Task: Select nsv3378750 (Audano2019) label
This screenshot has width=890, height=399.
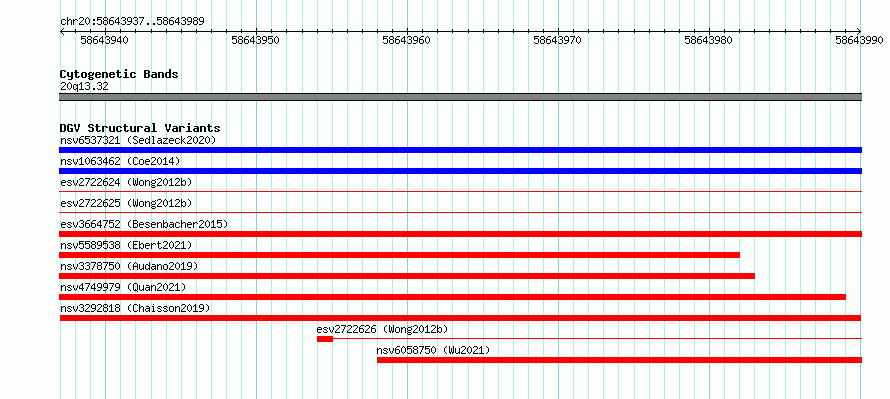Action: (x=129, y=266)
